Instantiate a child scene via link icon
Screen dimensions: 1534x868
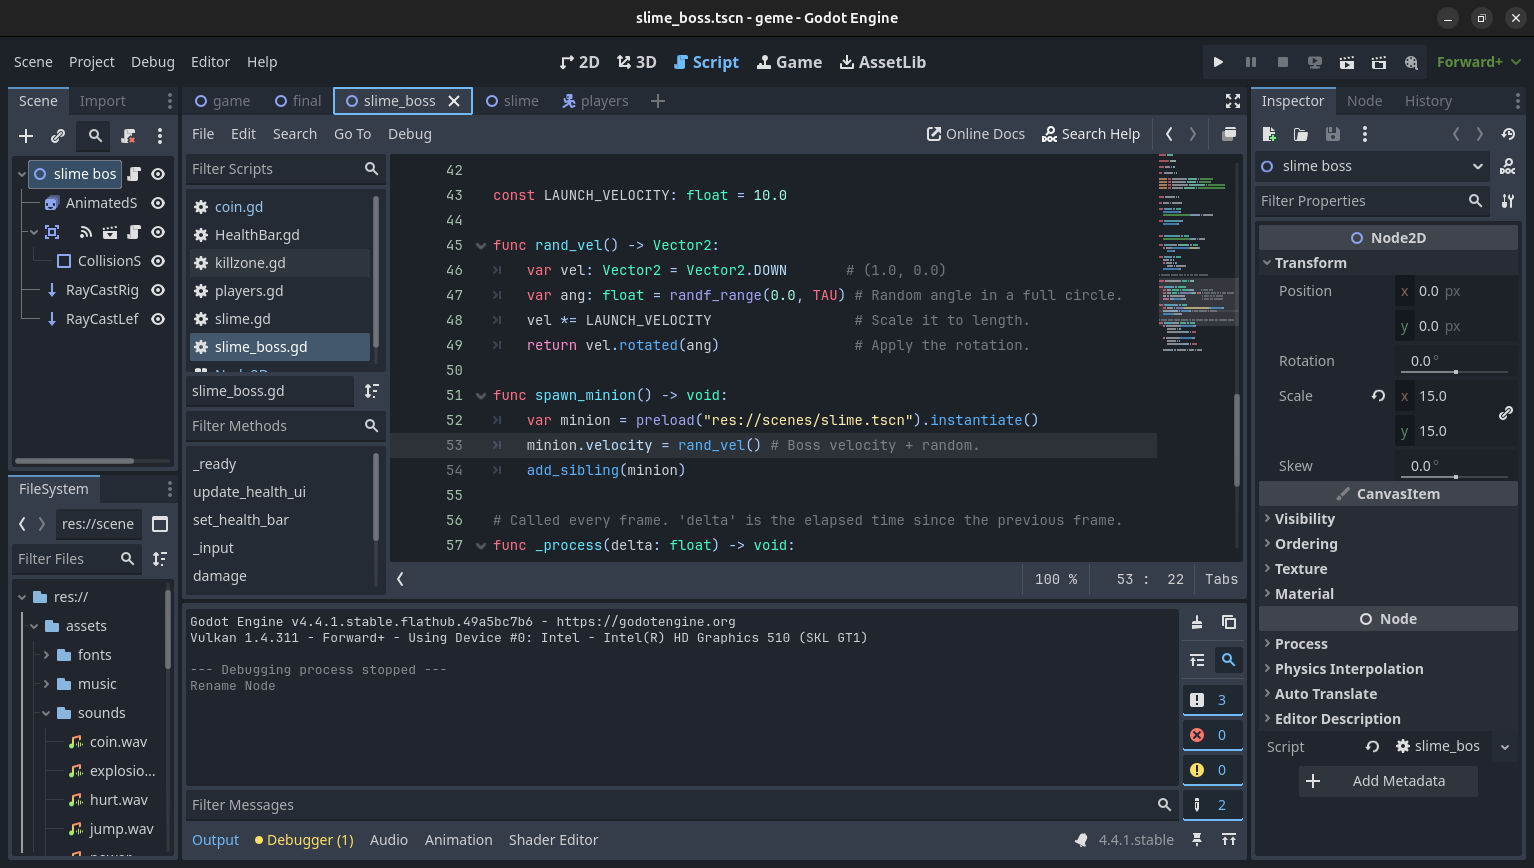(58, 136)
